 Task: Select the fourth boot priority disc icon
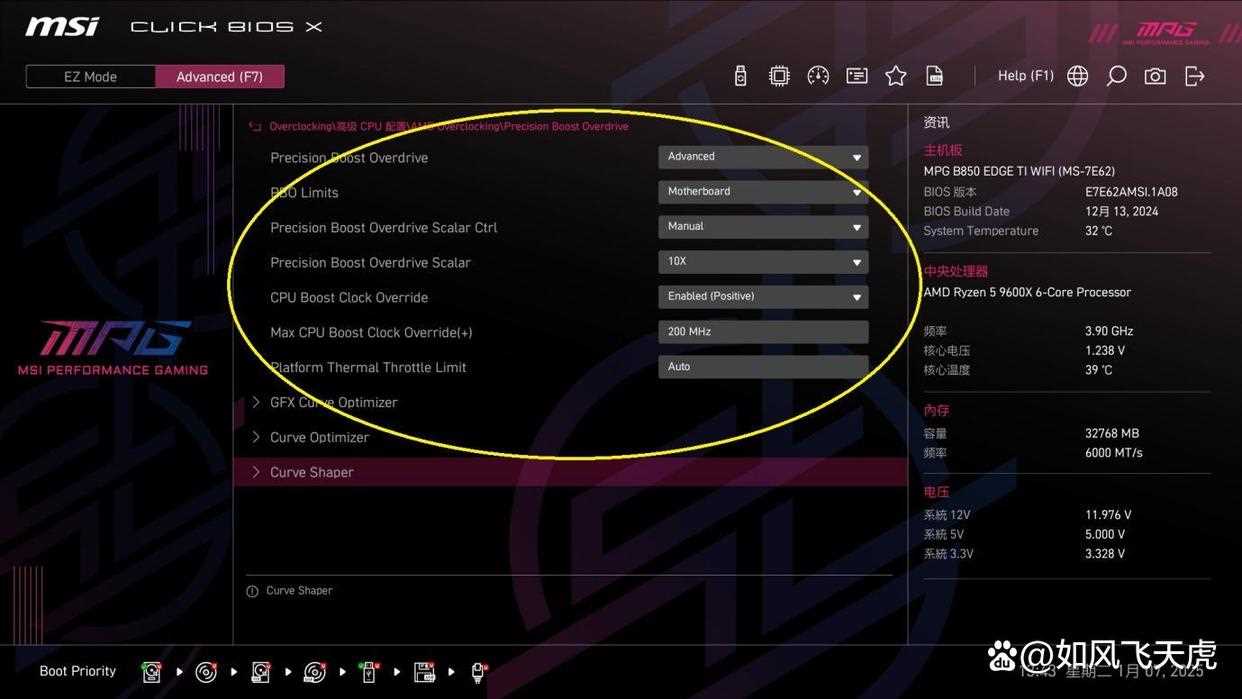314,672
